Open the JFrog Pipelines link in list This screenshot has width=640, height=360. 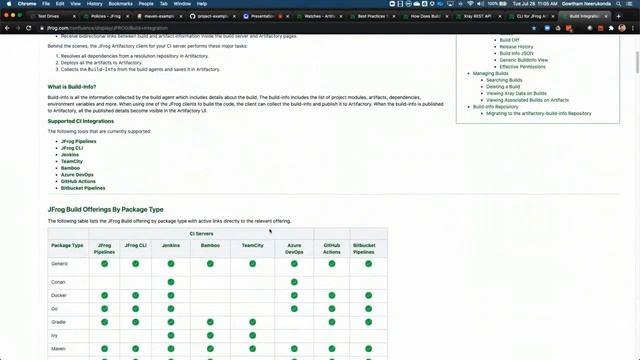[x=79, y=141]
